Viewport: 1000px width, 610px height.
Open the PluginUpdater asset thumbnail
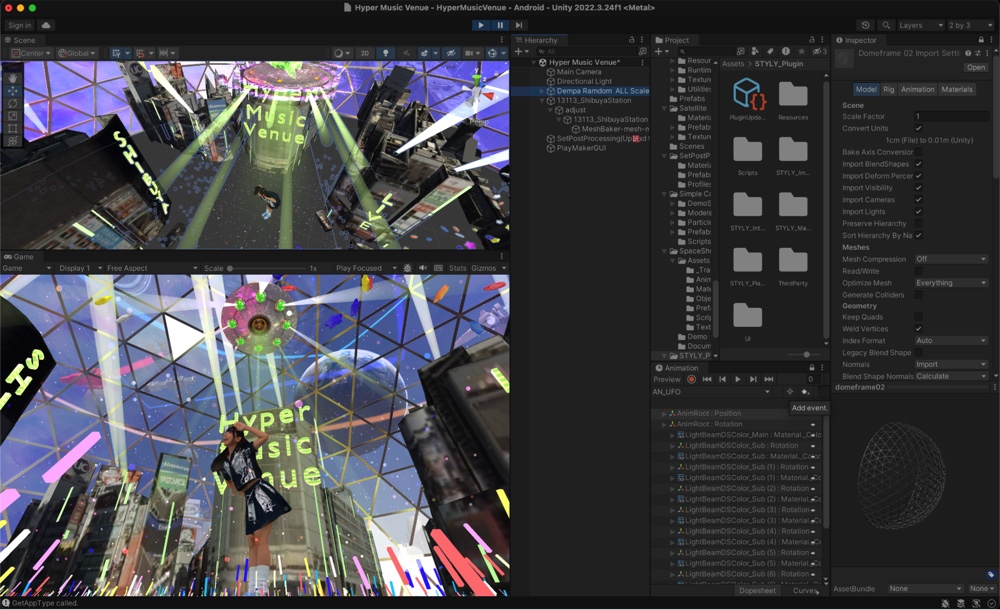click(x=748, y=93)
